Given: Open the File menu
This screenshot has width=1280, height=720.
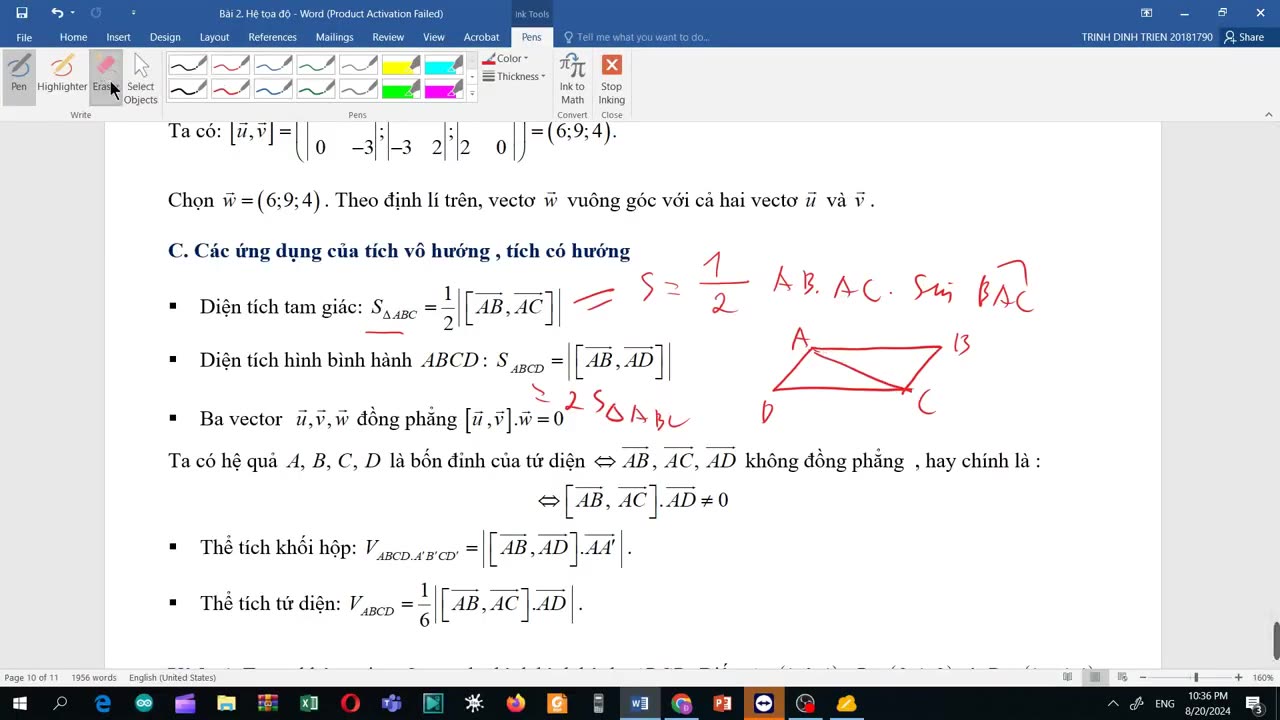Looking at the screenshot, I should click(x=24, y=37).
